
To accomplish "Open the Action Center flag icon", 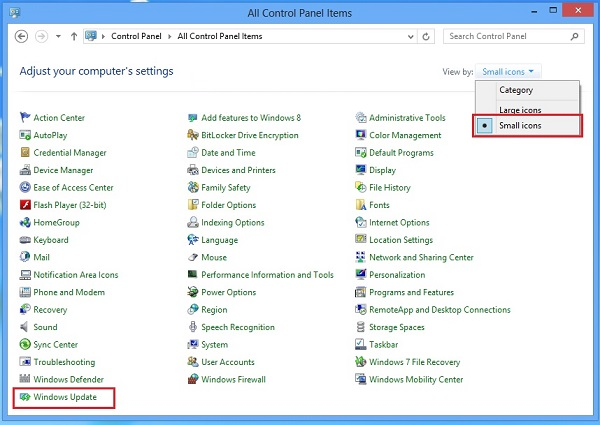I will (x=25, y=118).
